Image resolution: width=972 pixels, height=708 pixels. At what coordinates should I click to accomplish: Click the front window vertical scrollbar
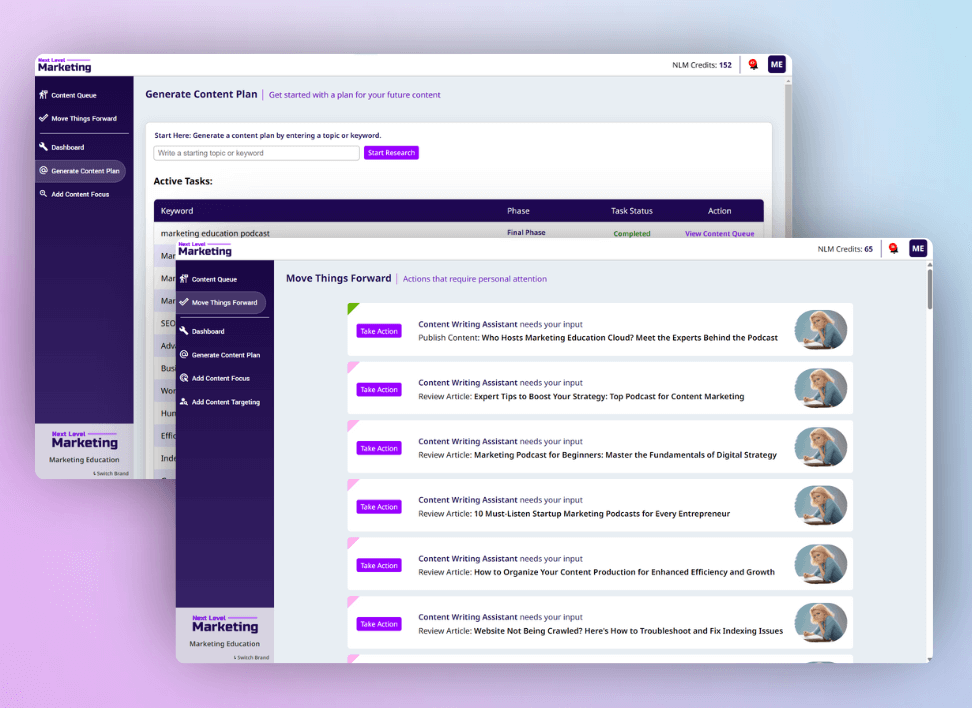pyautogui.click(x=929, y=290)
